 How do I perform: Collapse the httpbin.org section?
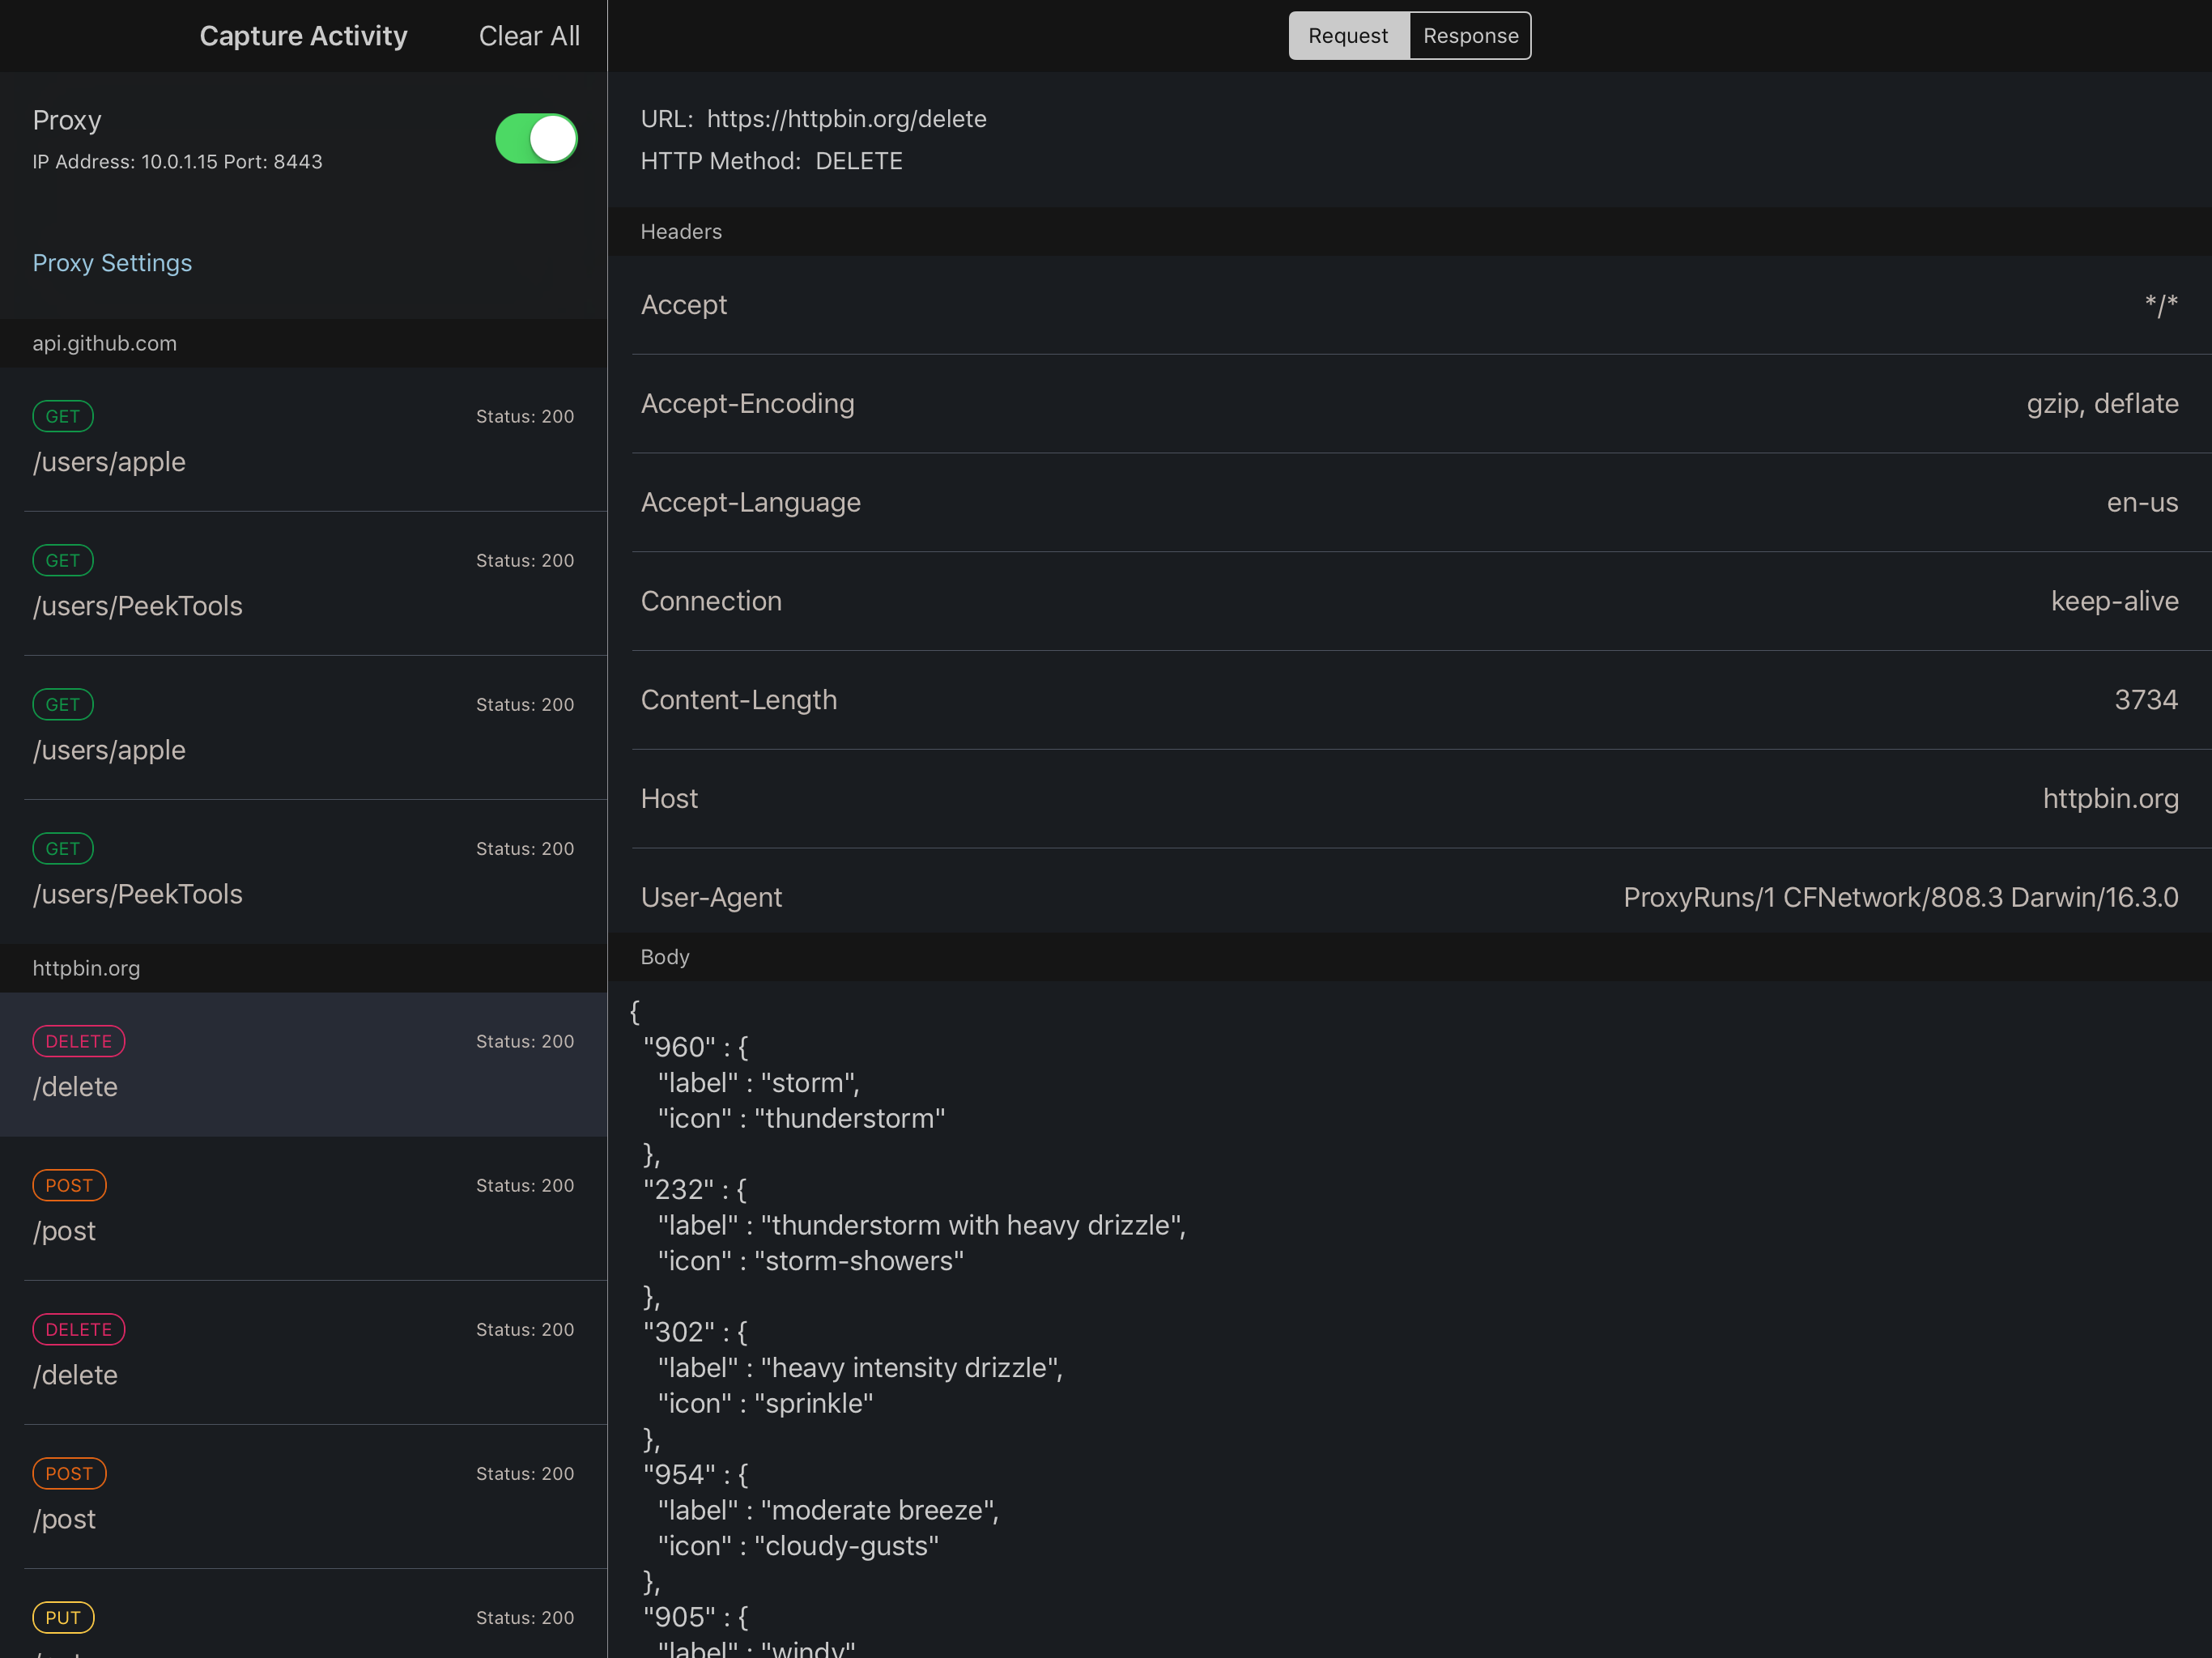point(87,967)
